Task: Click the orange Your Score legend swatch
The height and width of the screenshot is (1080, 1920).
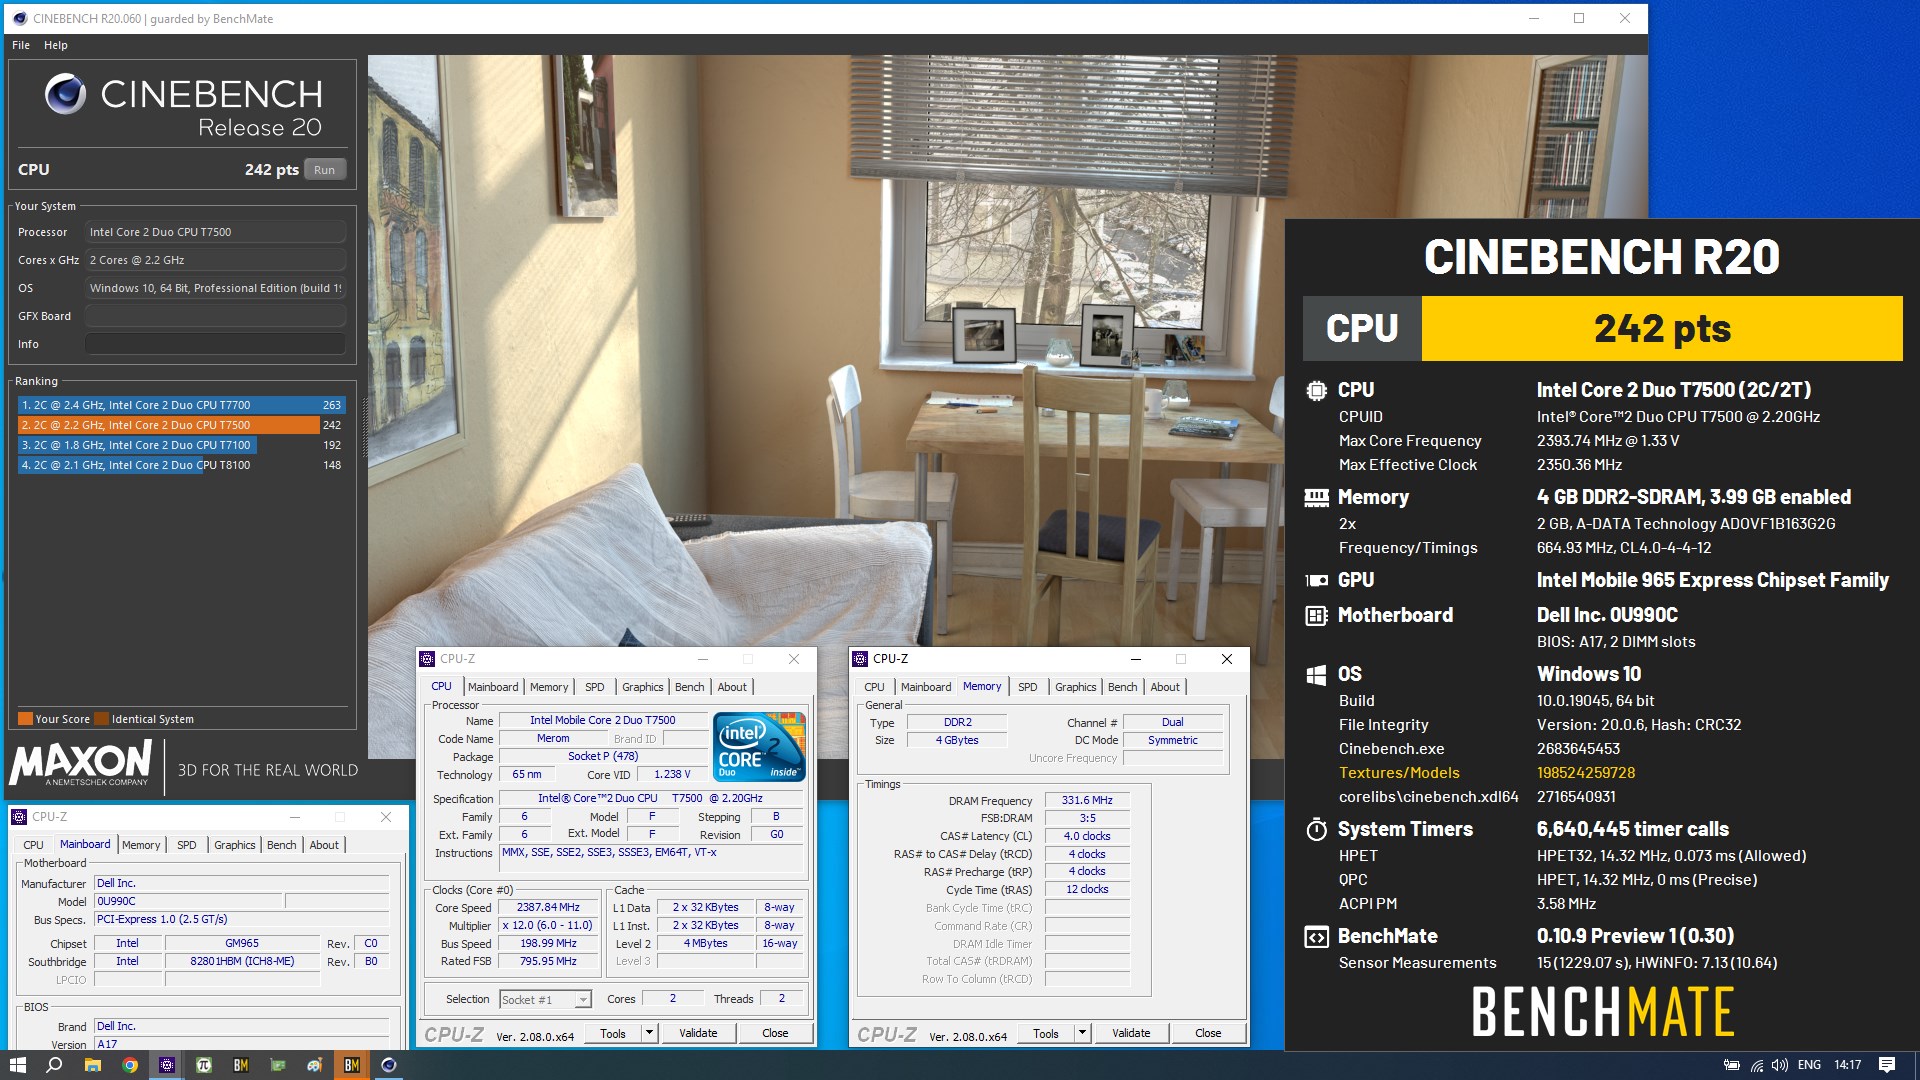Action: pyautogui.click(x=26, y=719)
